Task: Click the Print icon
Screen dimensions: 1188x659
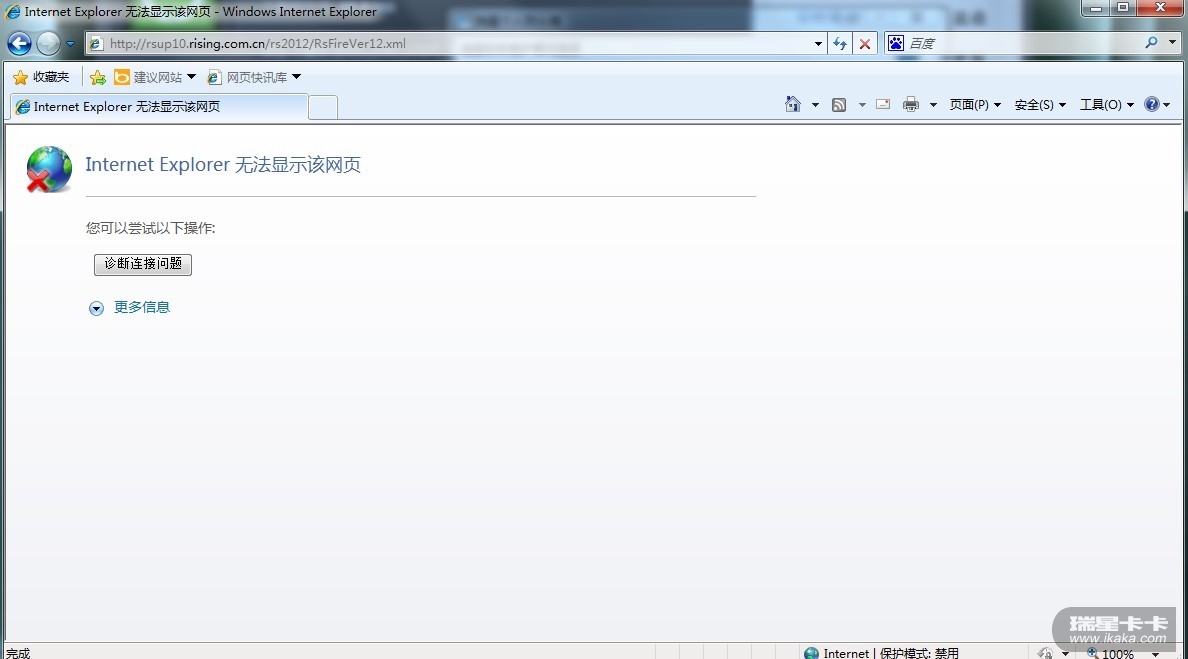Action: pos(911,105)
